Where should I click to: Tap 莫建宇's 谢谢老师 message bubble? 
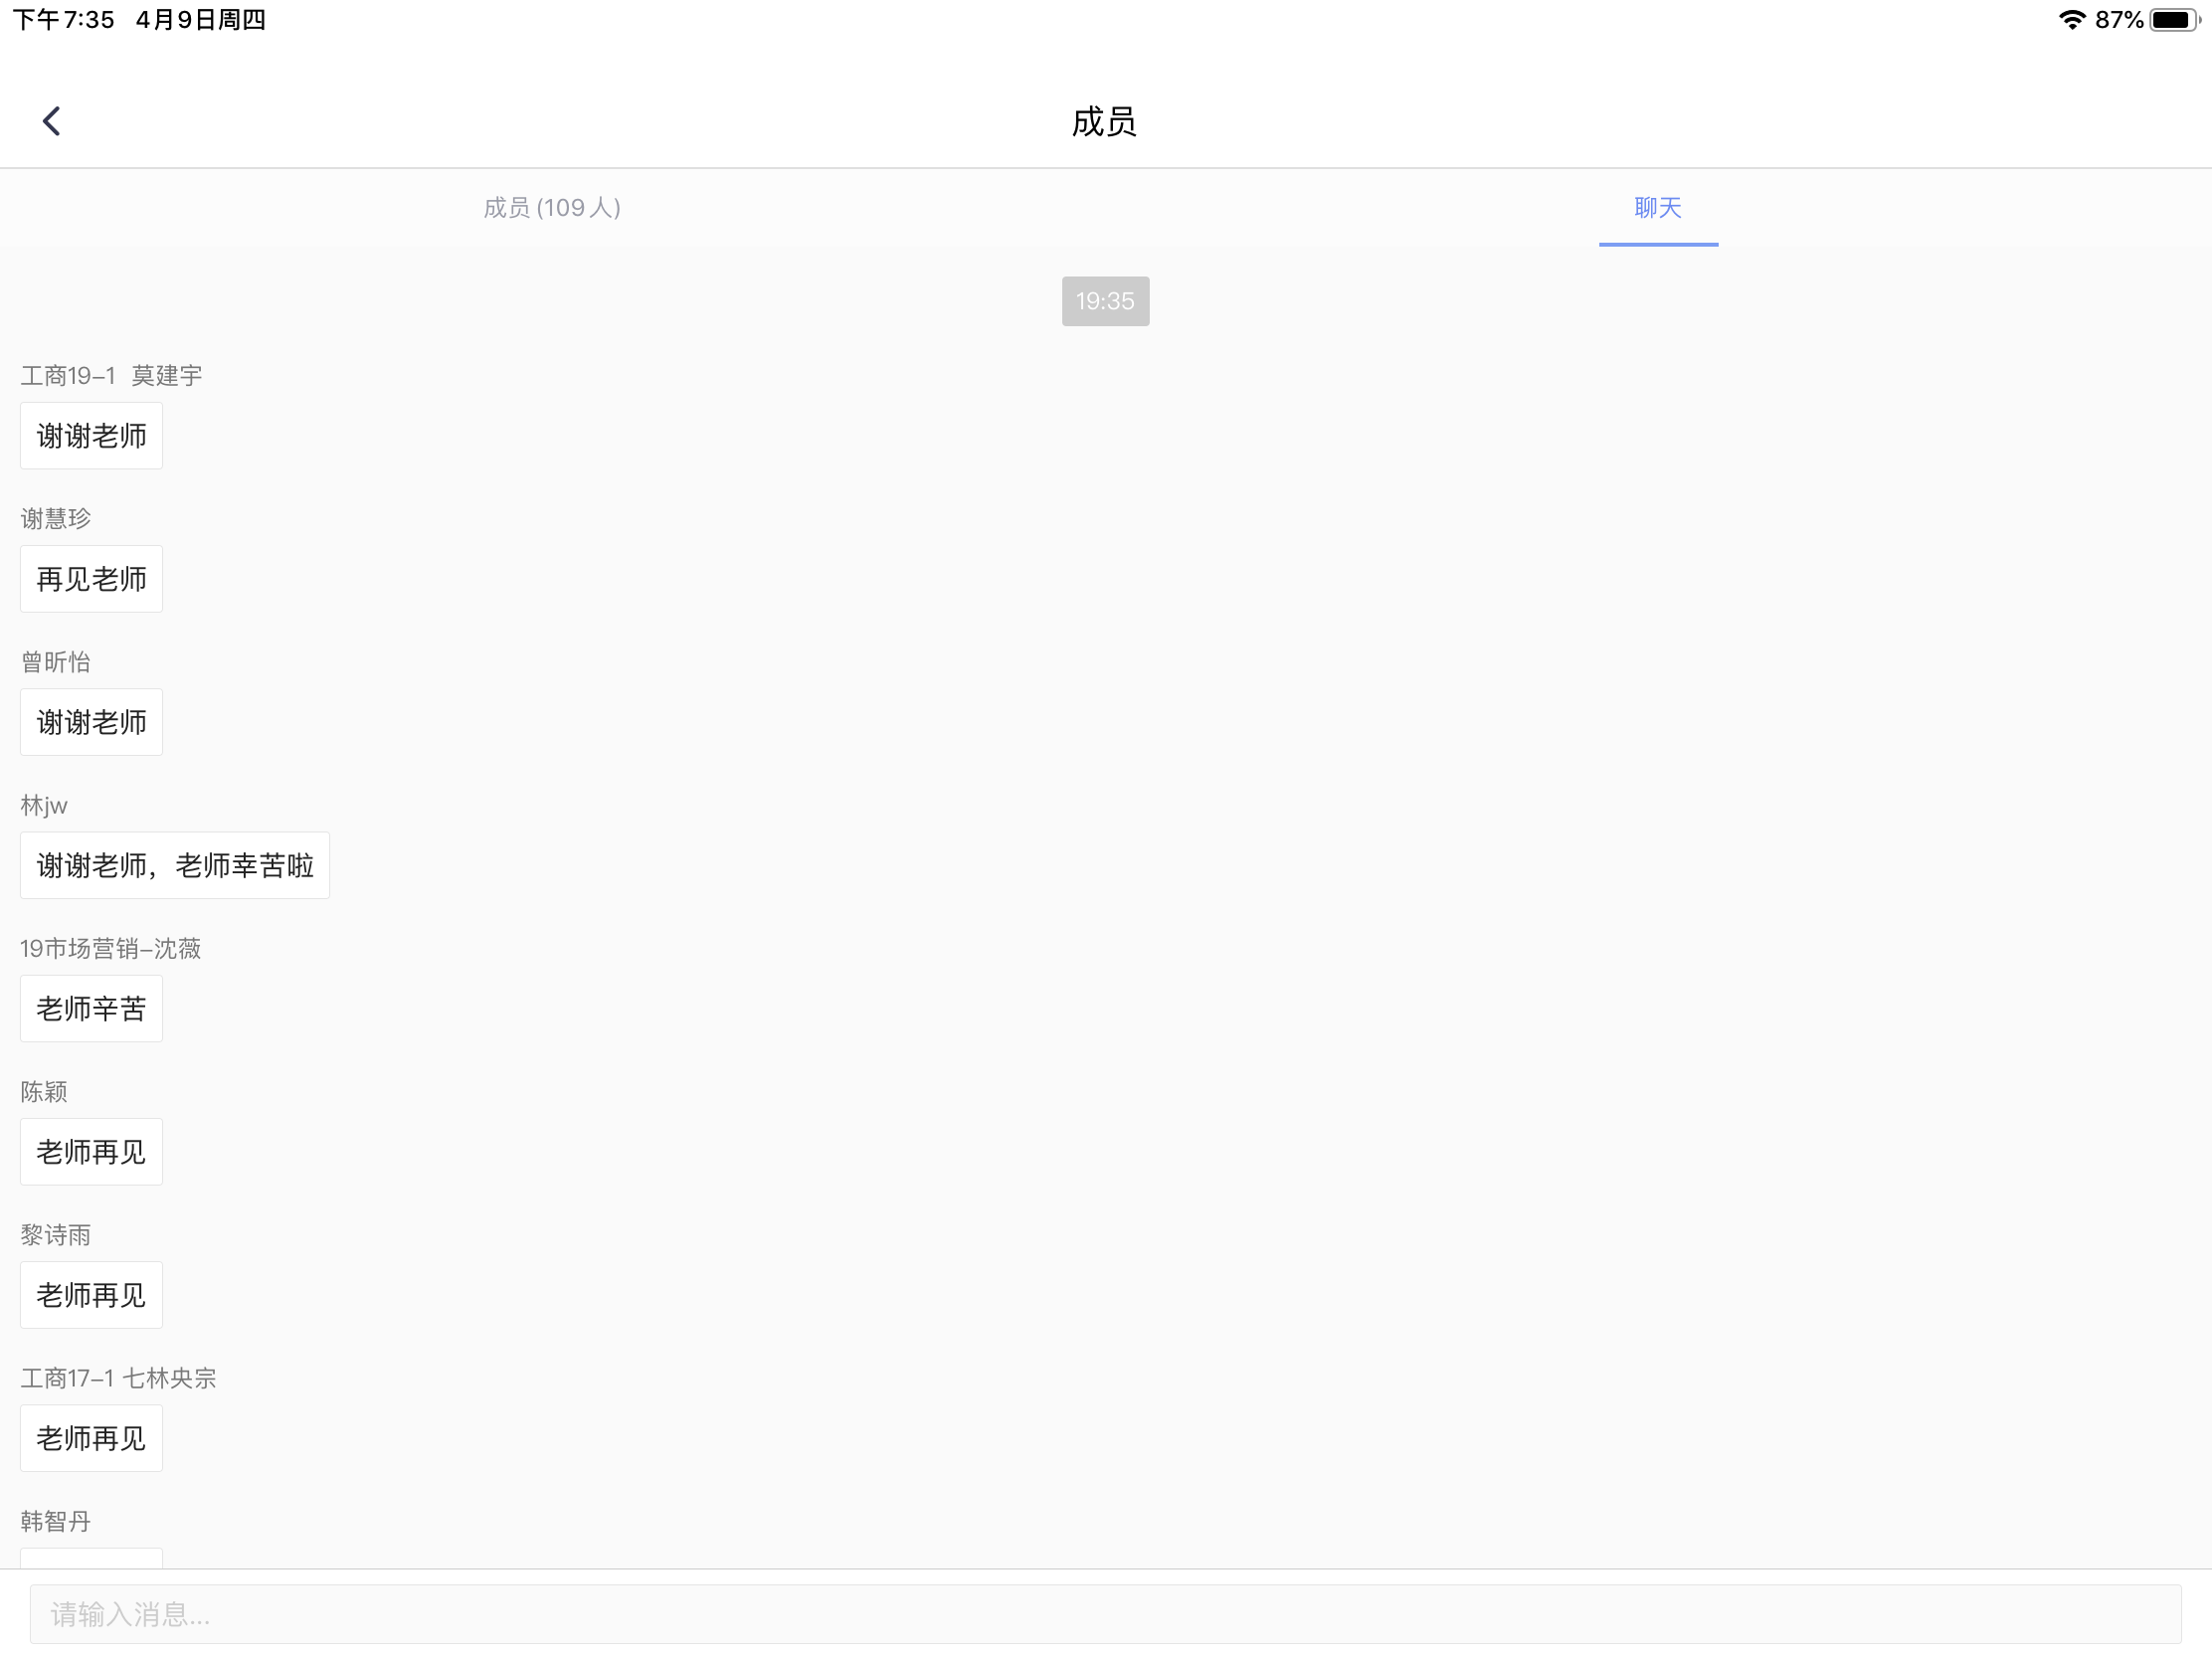coord(91,436)
